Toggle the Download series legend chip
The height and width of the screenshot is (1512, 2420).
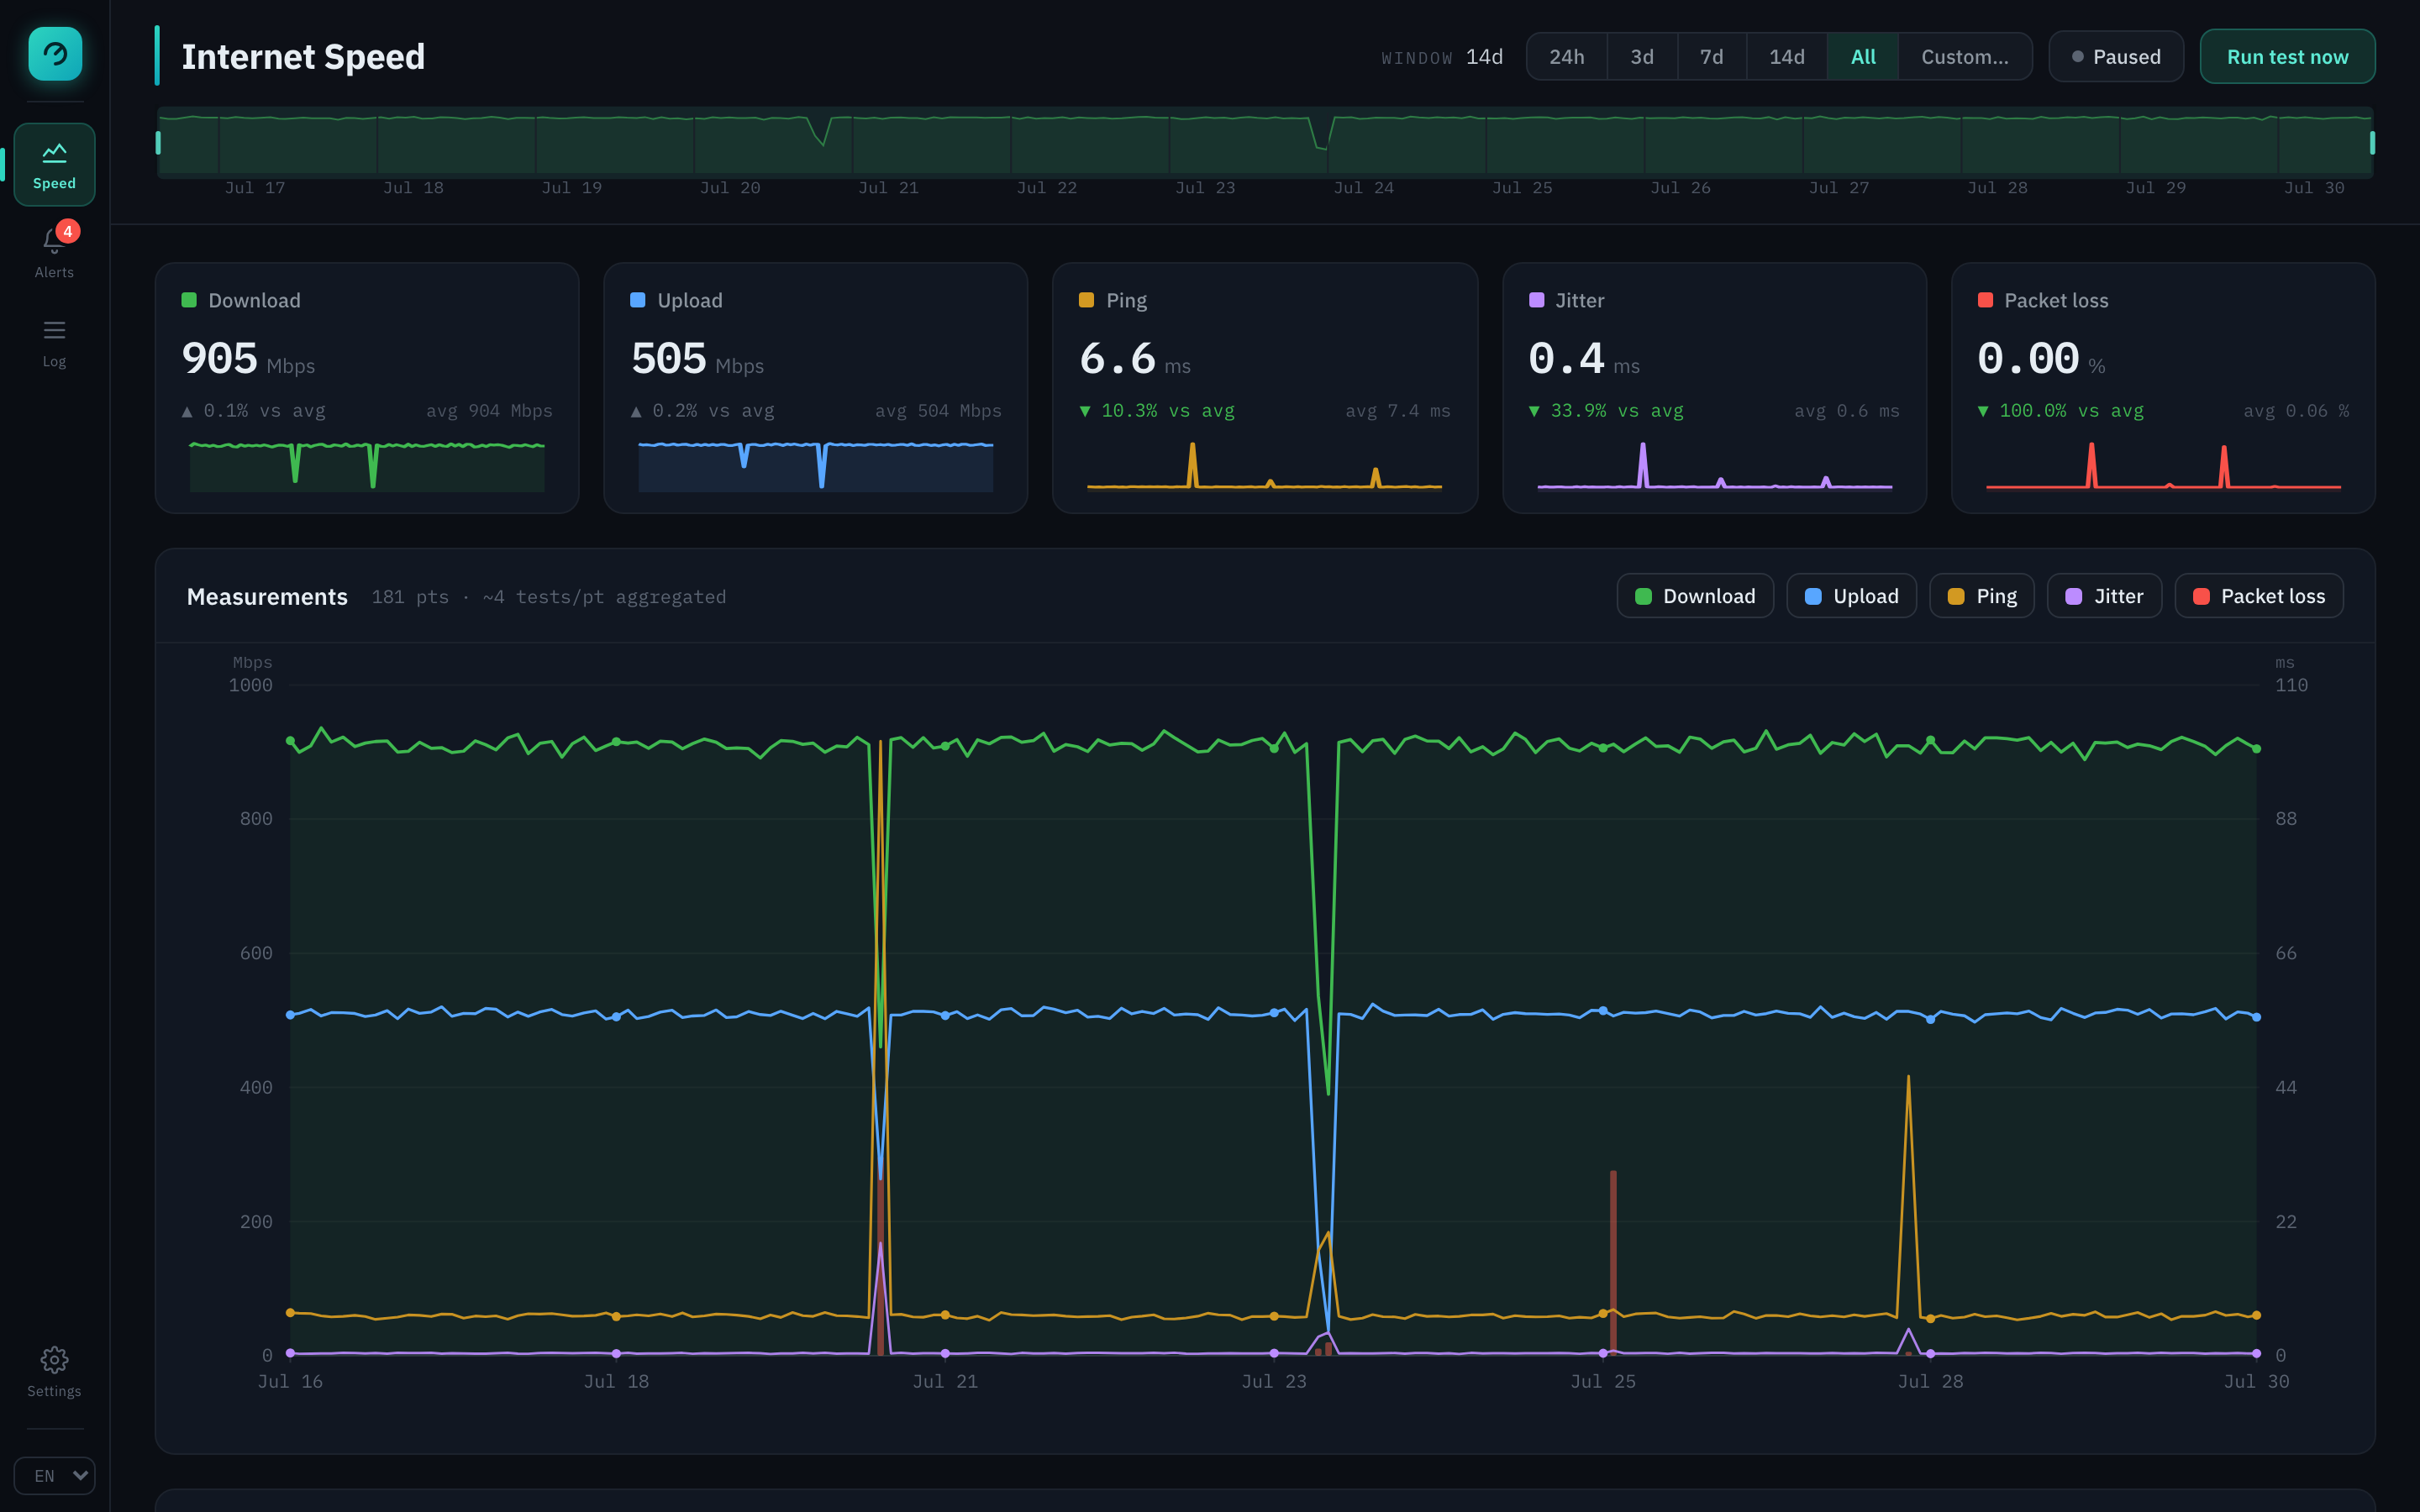pos(1695,596)
